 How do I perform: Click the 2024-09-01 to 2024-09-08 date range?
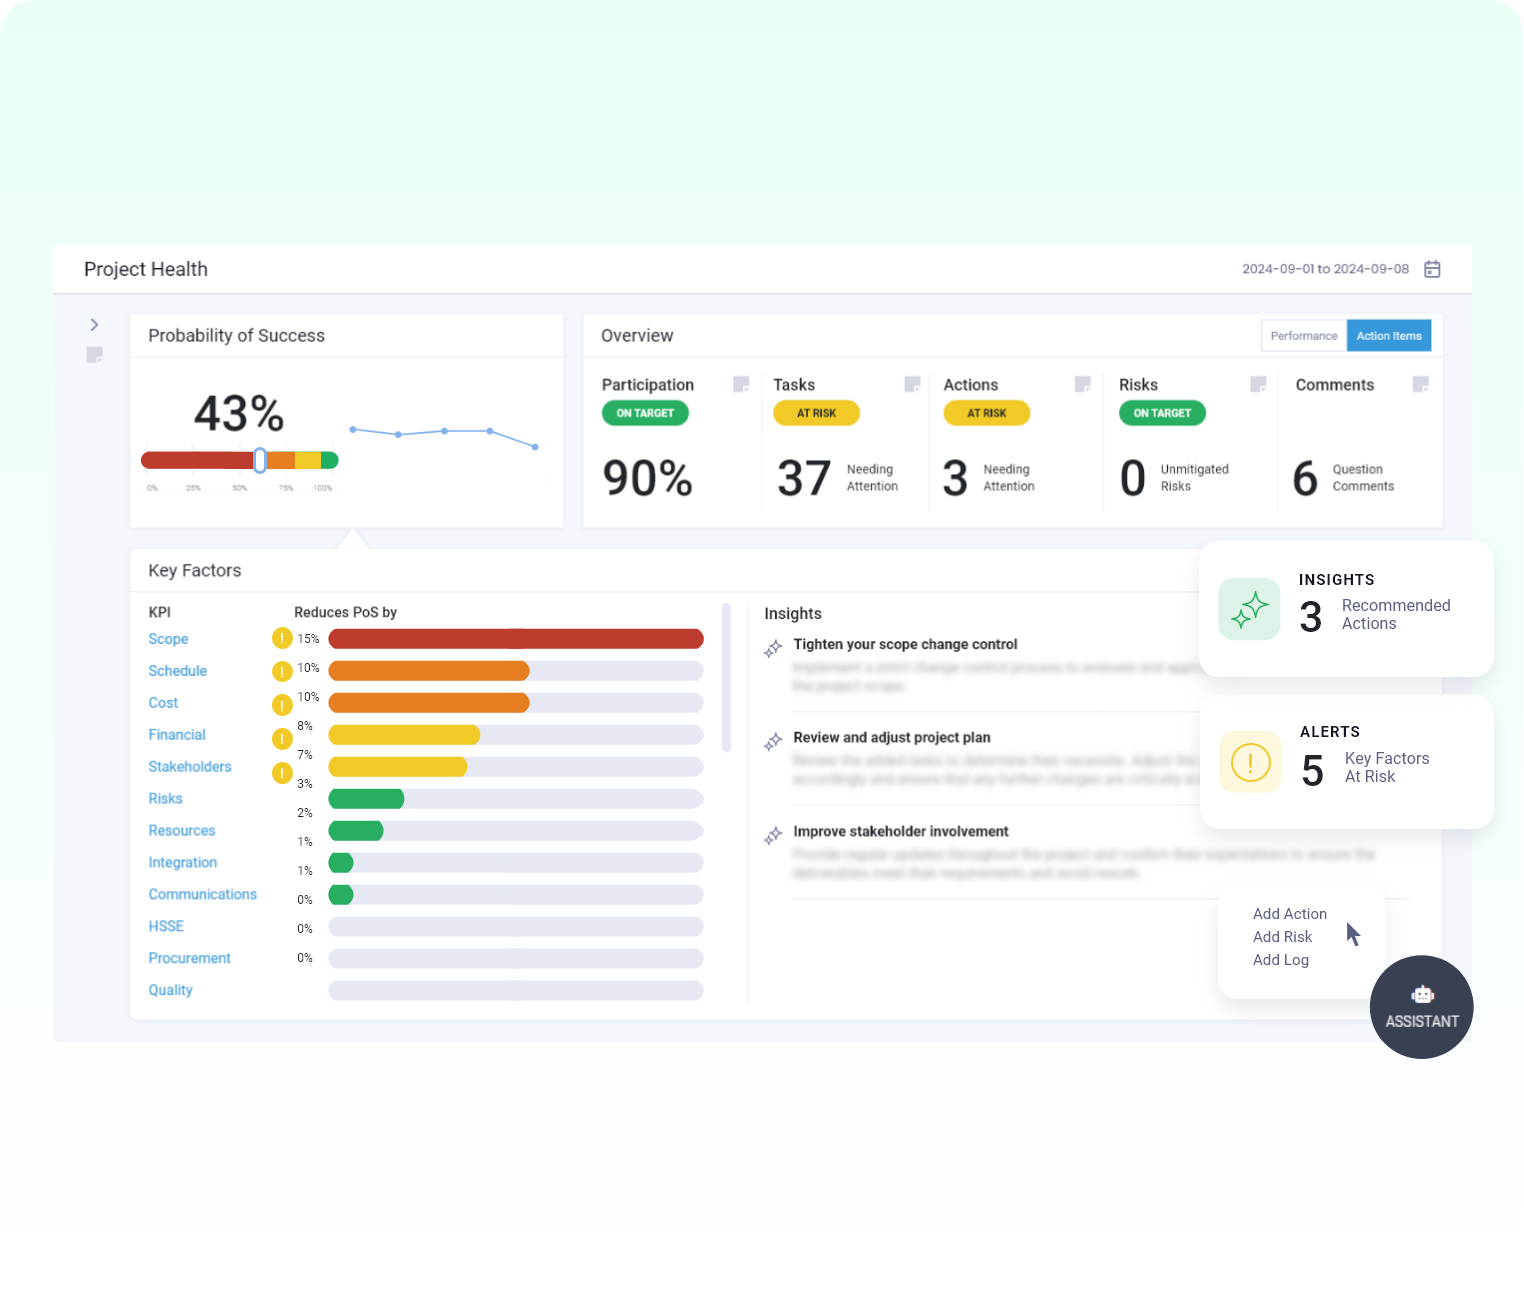click(x=1325, y=269)
